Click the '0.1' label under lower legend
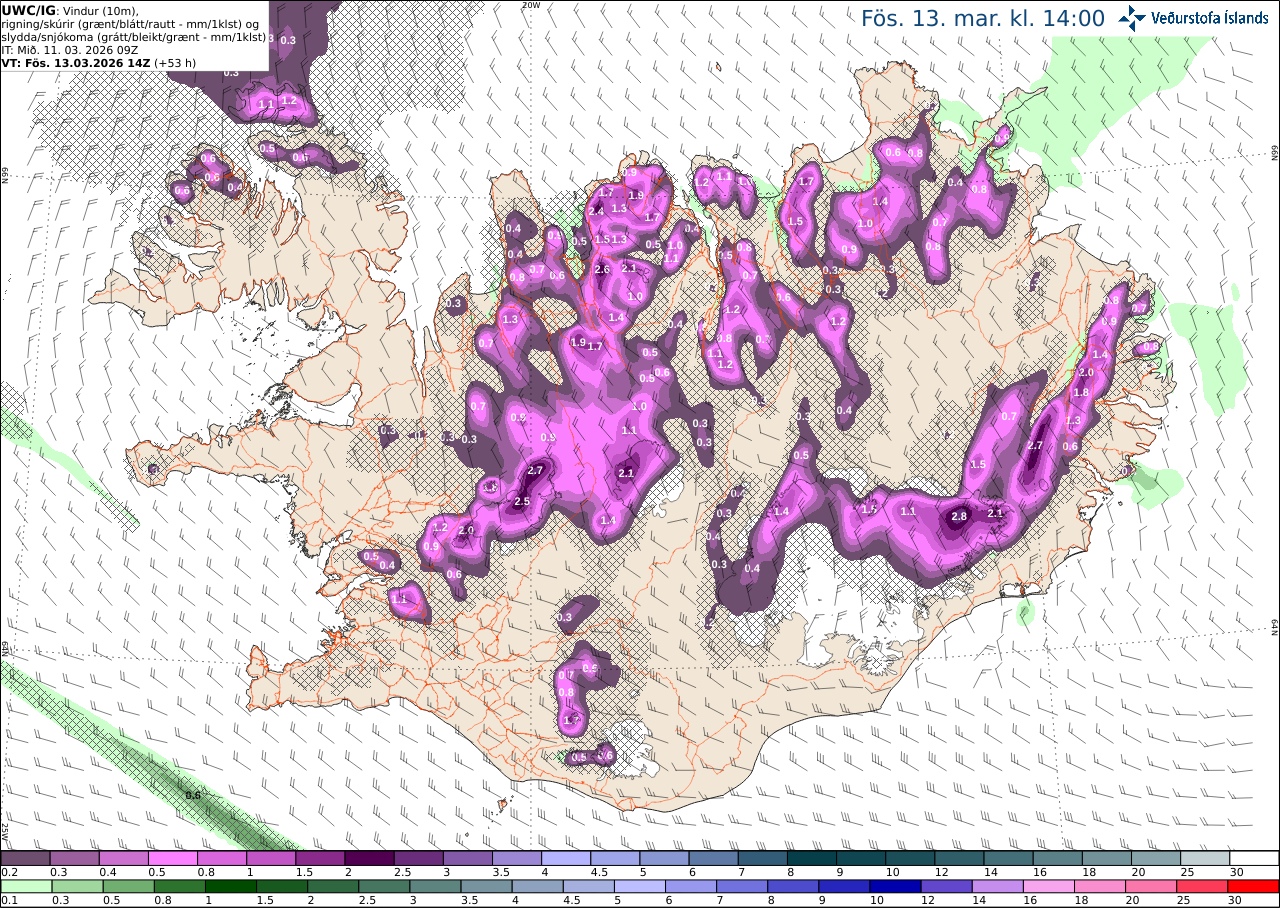Image resolution: width=1280 pixels, height=908 pixels. [9, 900]
